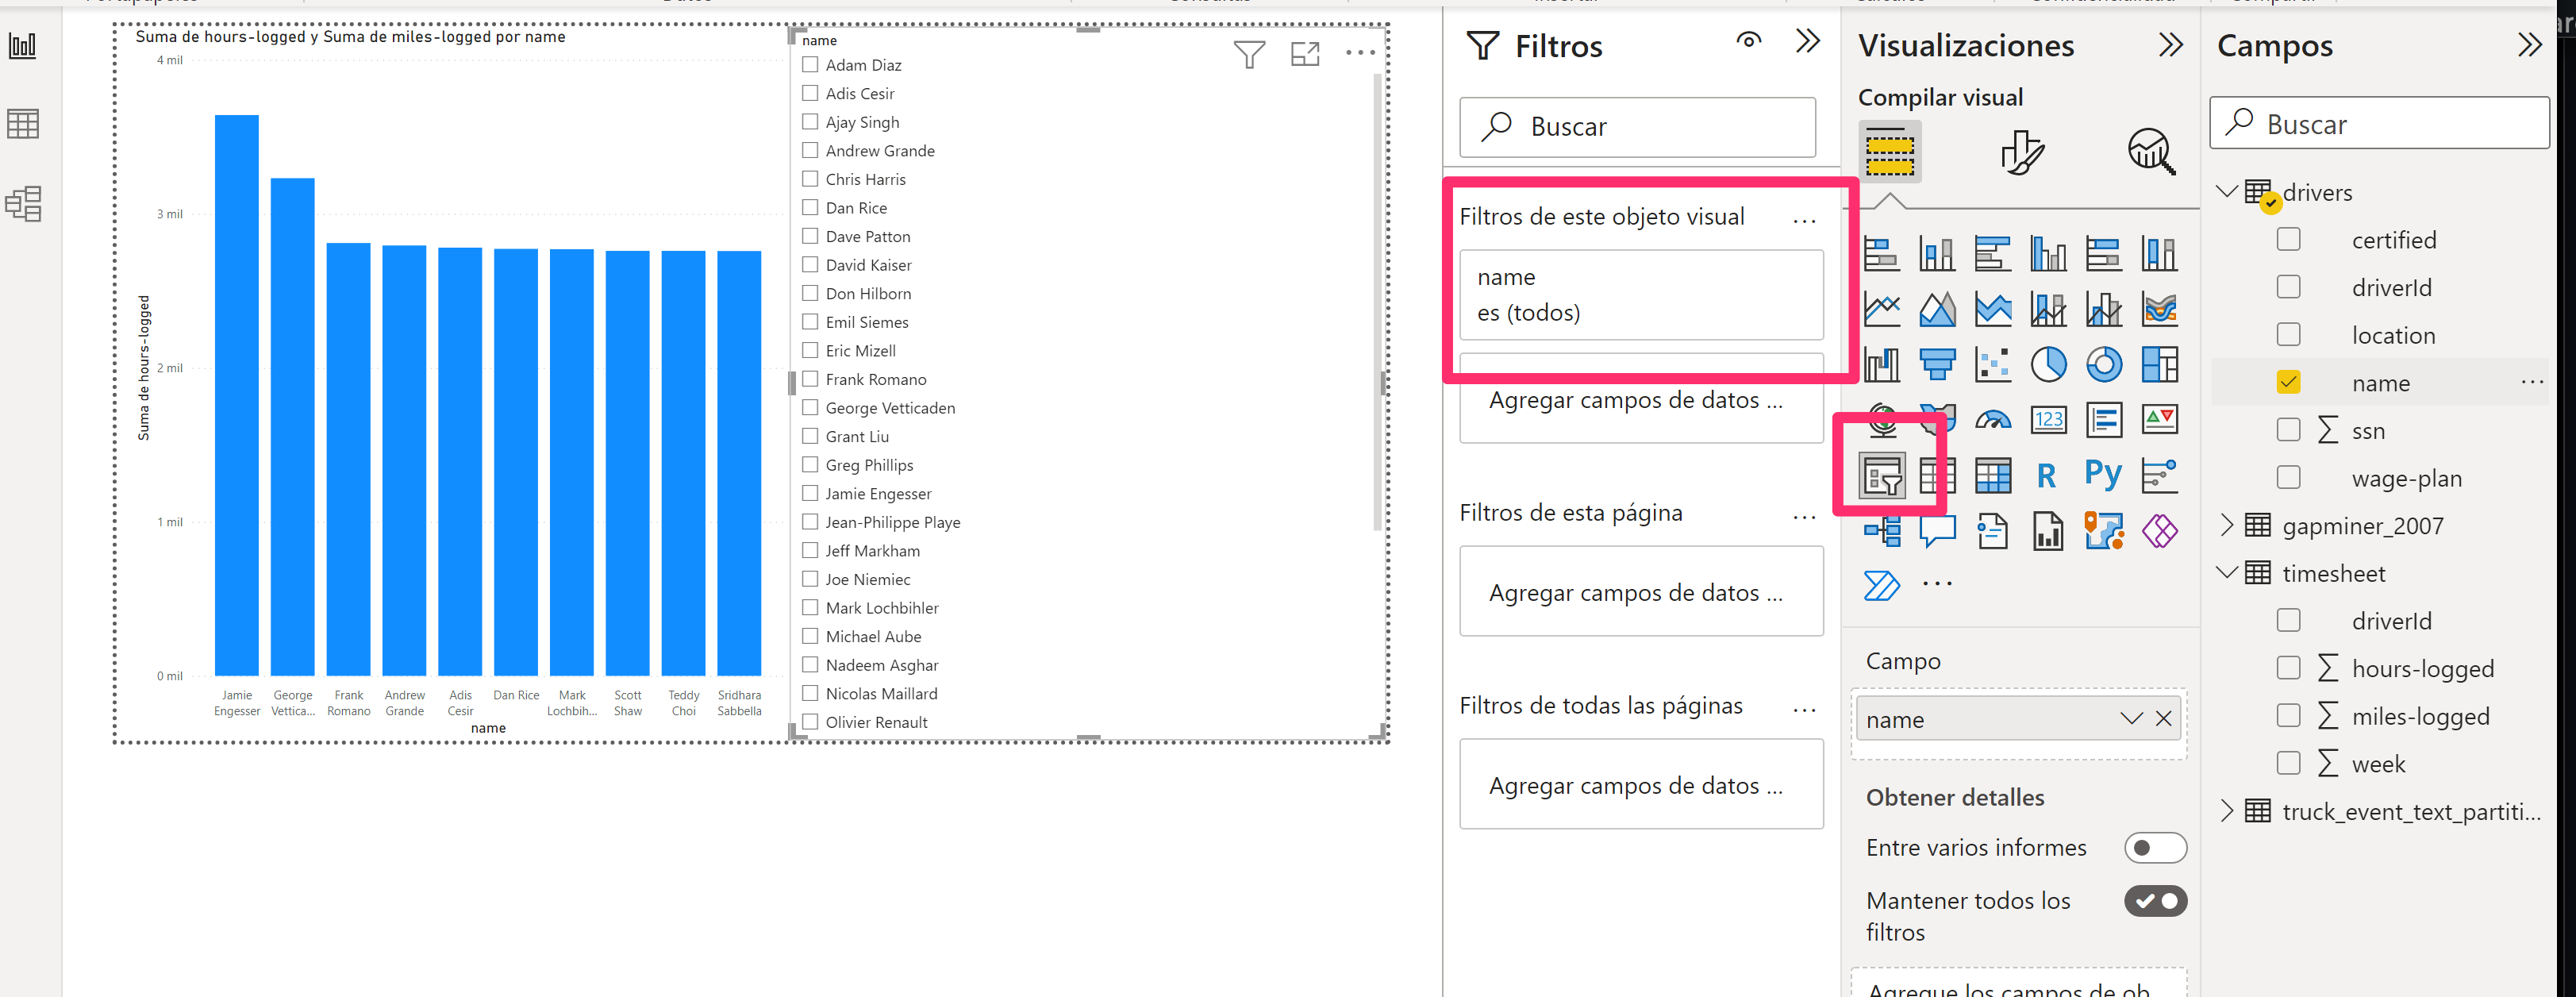The height and width of the screenshot is (997, 2576).
Task: Collapse the Campos pane
Action: coord(2529,45)
